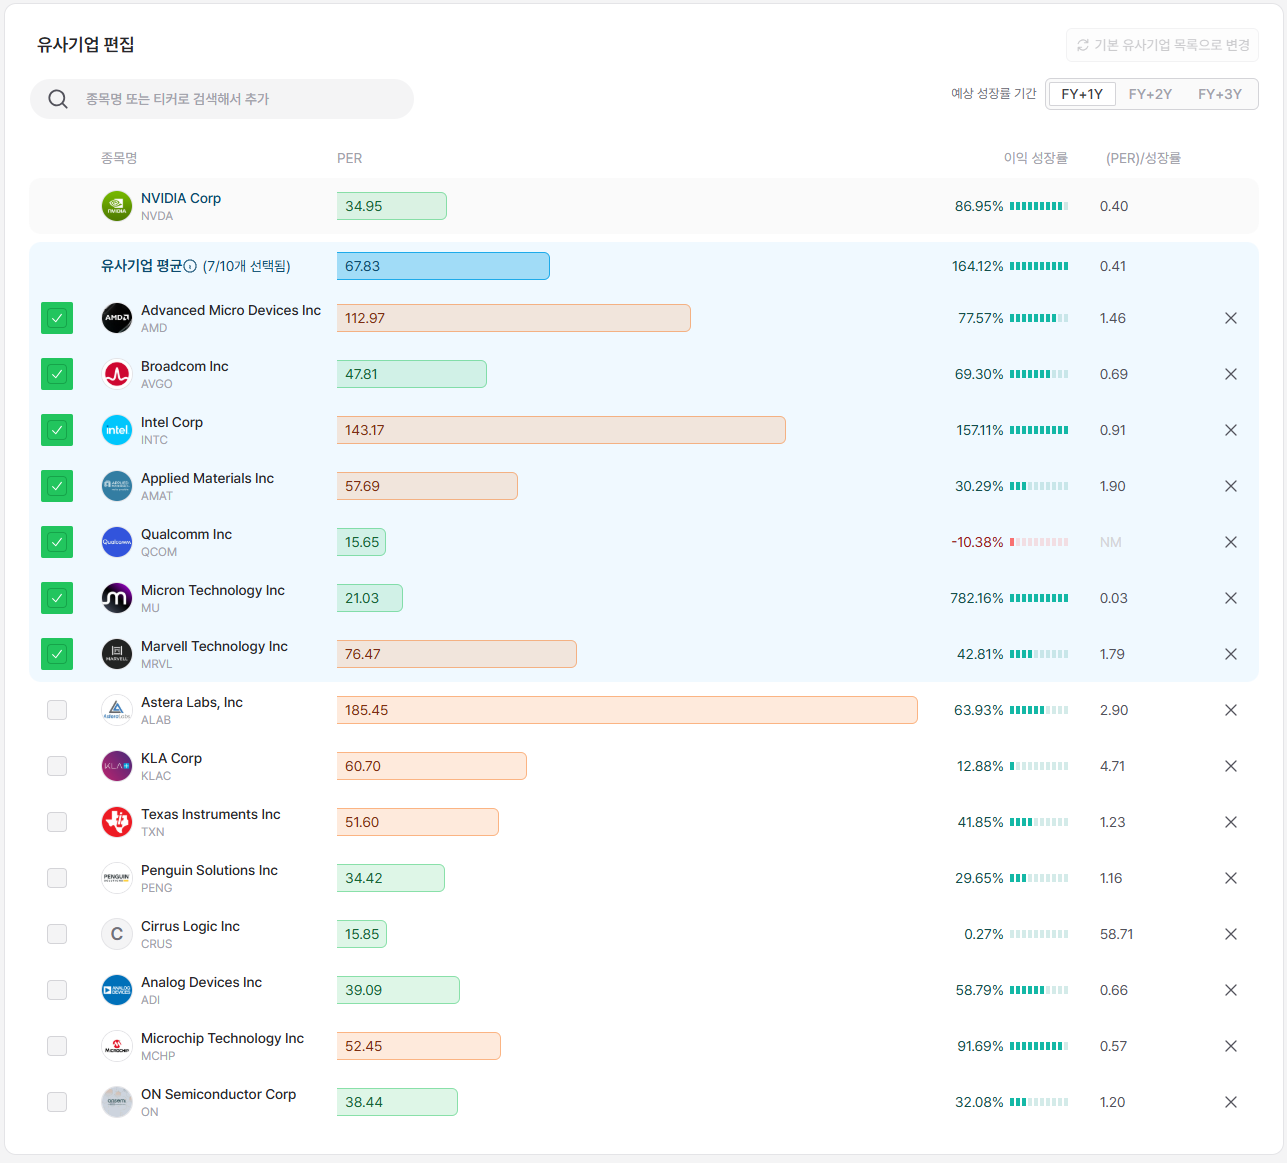Screen dimensions: 1287x1163
Task: Remove Astera Labs row using the X icon
Action: 1231,710
